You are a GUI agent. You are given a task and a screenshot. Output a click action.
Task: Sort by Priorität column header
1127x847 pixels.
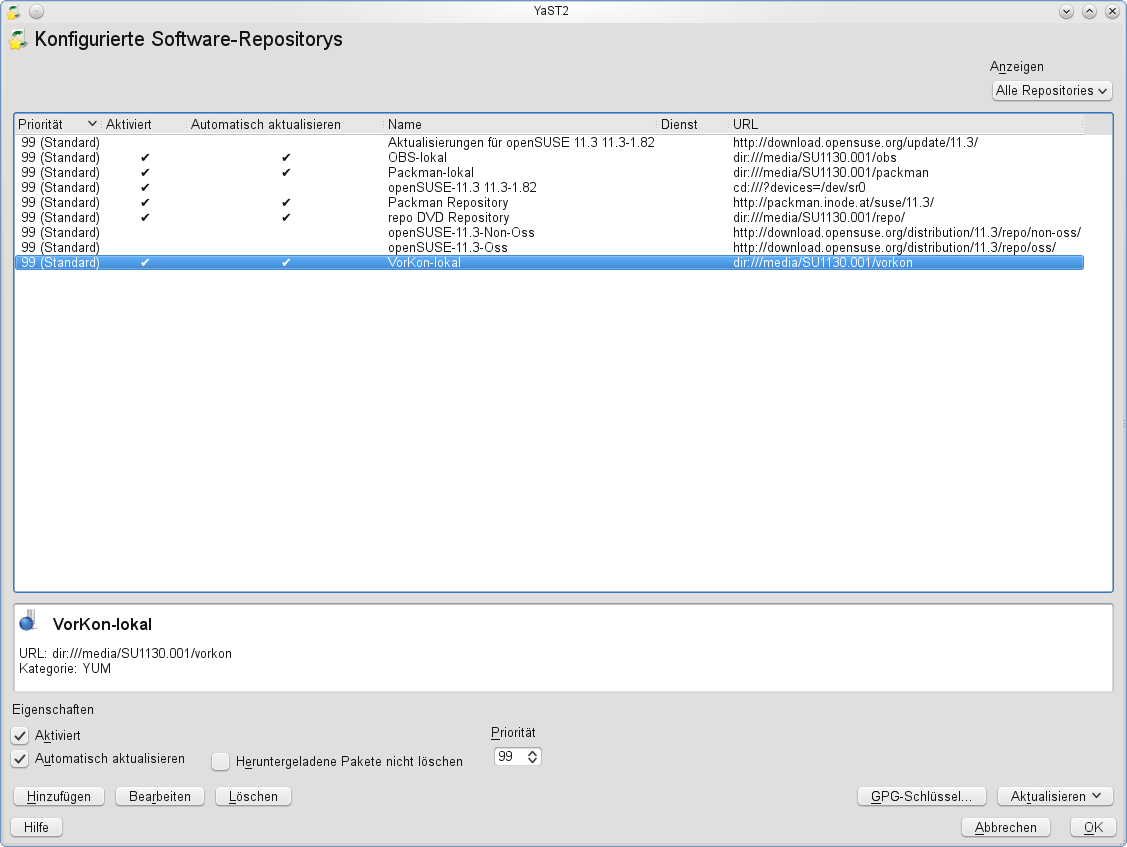coord(58,124)
